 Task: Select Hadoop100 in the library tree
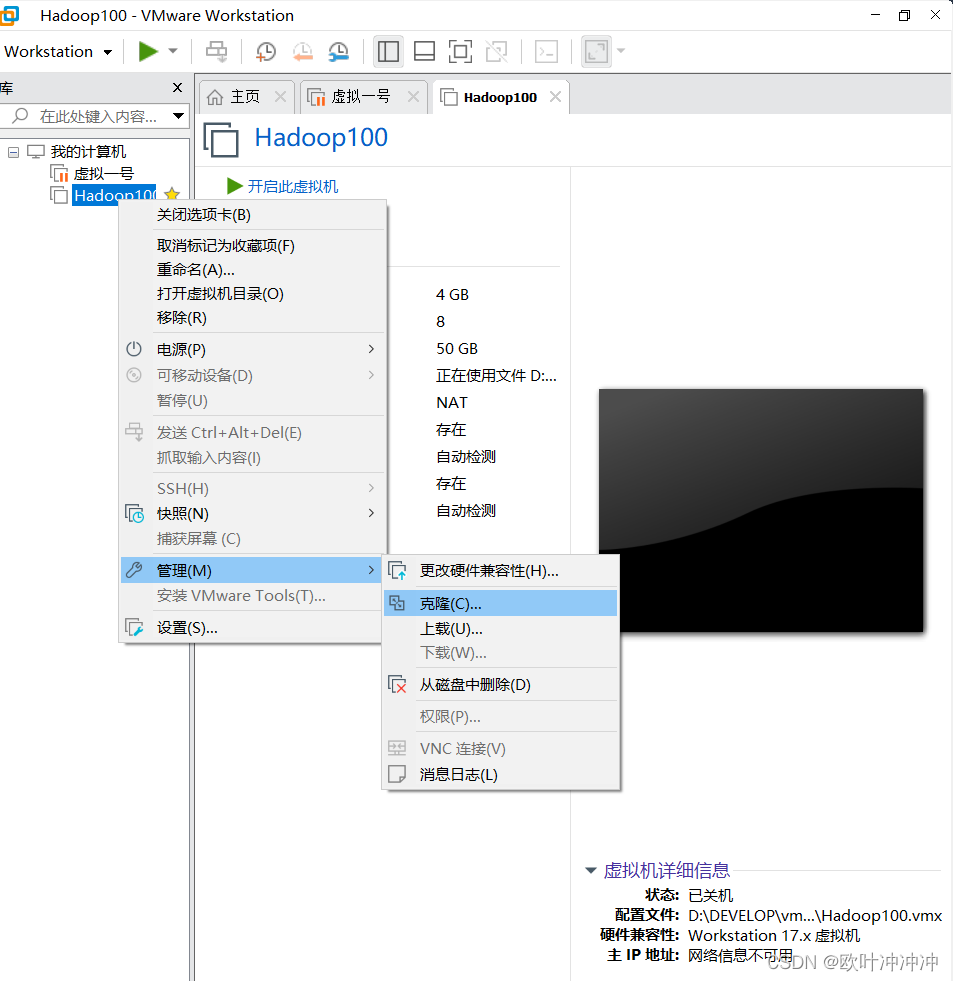coord(114,195)
